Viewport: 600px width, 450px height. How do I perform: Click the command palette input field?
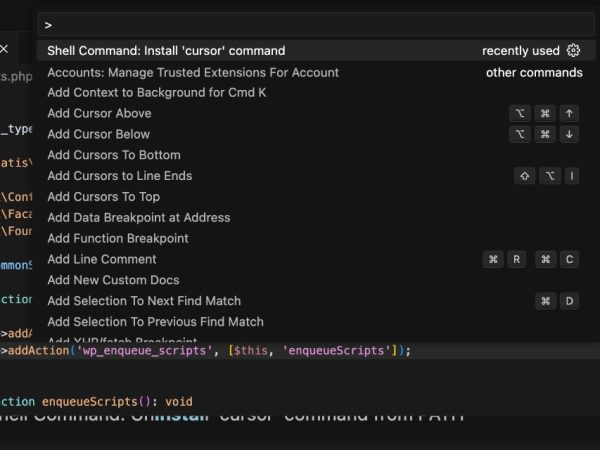(316, 25)
